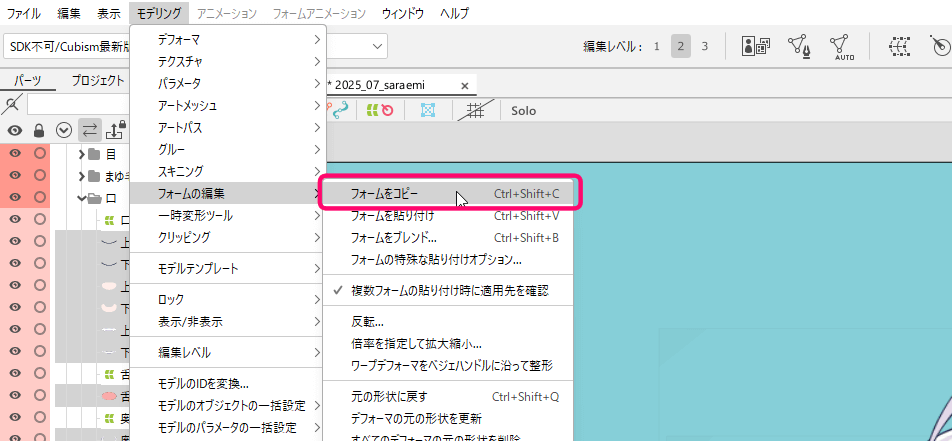The width and height of the screenshot is (952, 441).
Task: Set edit level to 3
Action: tap(704, 46)
